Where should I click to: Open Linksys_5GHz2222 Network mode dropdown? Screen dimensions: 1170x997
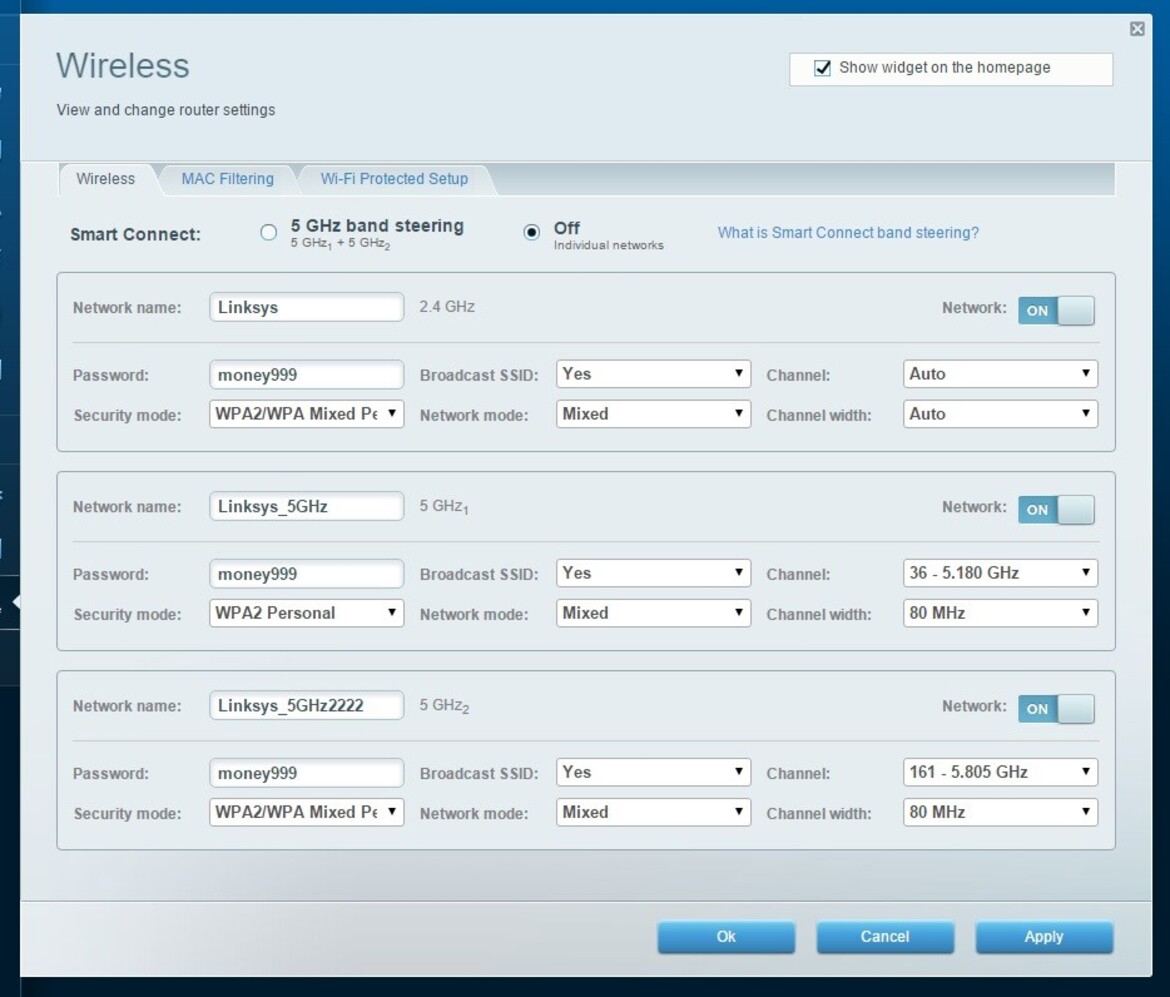(653, 813)
